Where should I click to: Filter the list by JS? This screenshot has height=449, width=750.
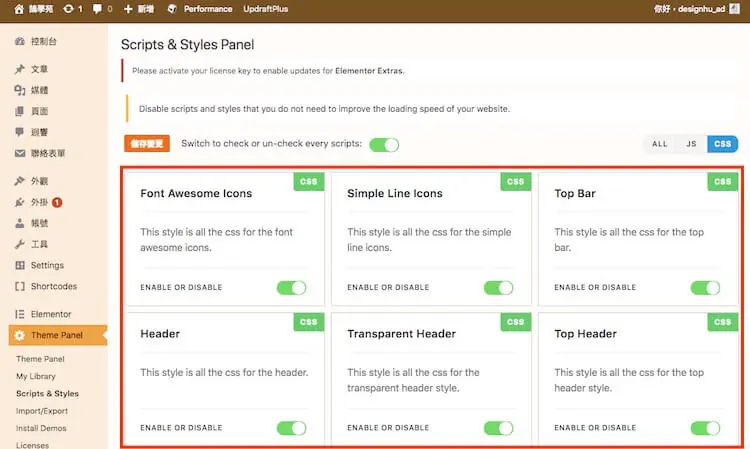[x=691, y=144]
